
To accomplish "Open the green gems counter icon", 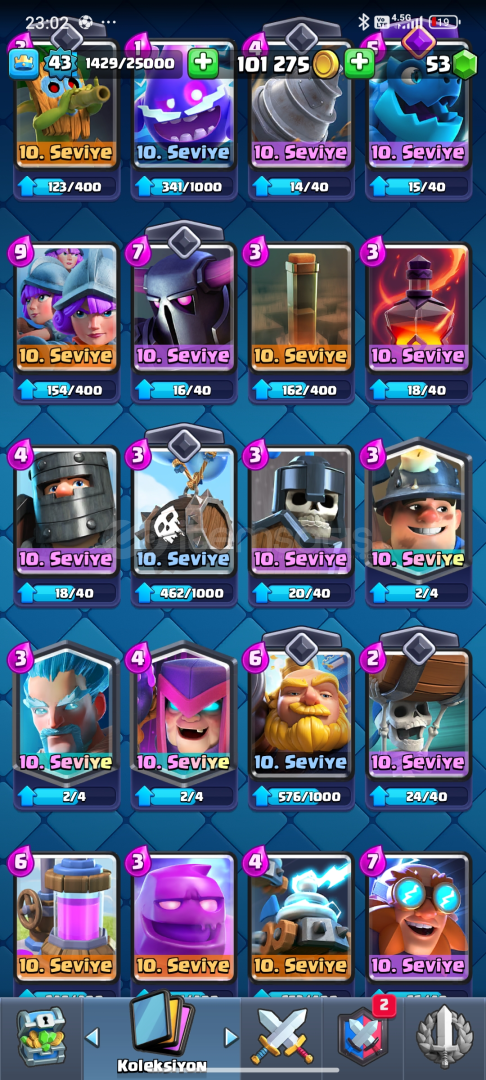I will pyautogui.click(x=465, y=65).
